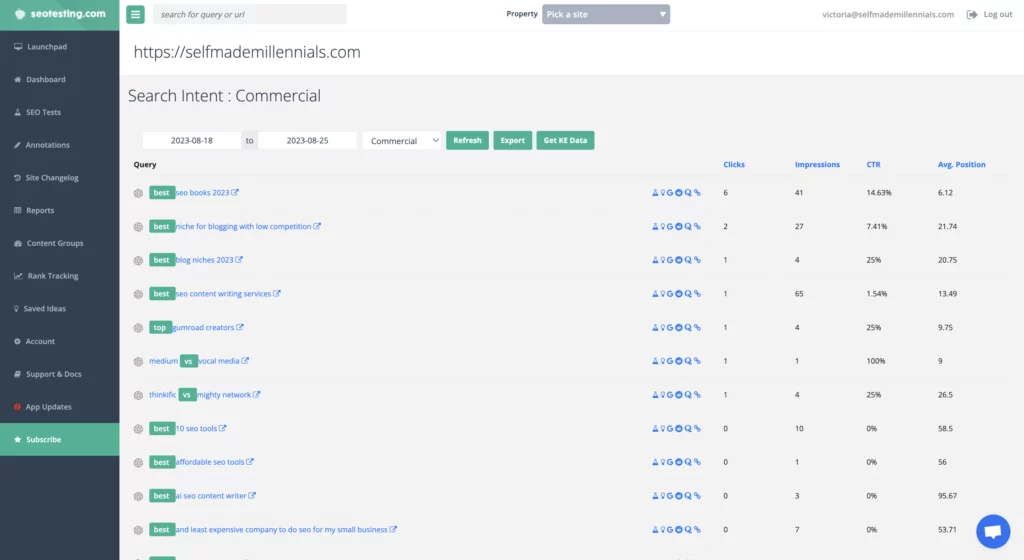Open the external link icon after 'seo content writing services'
Screen dimensions: 1024x560
pyautogui.click(x=277, y=294)
